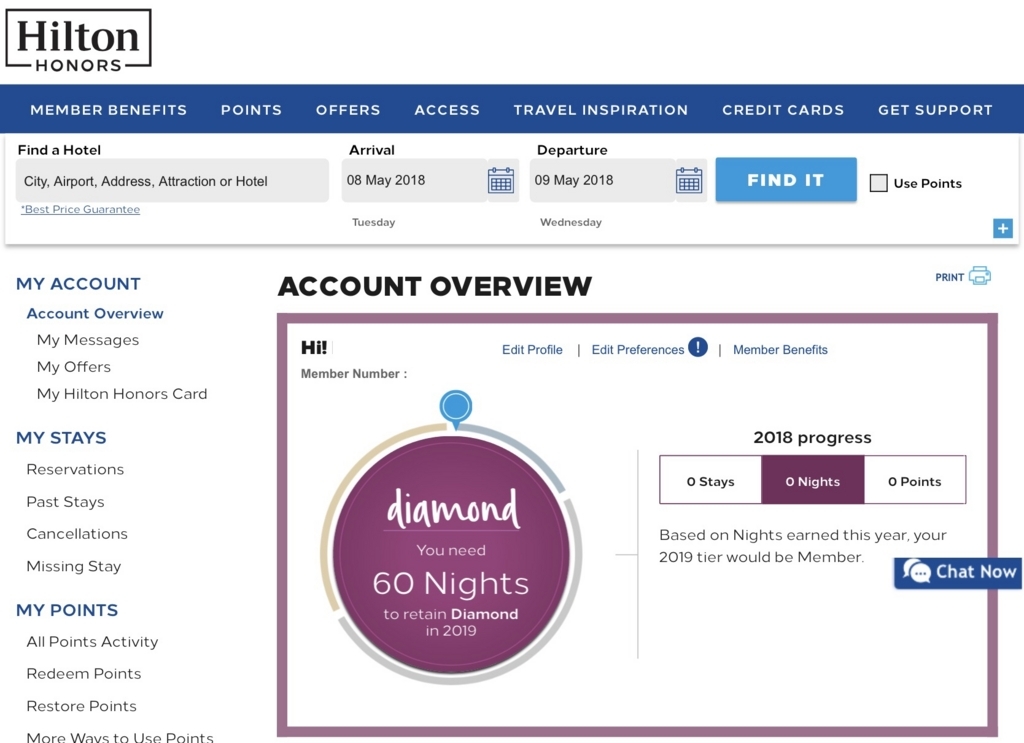
Task: Click the Departure date field
Action: 602,180
